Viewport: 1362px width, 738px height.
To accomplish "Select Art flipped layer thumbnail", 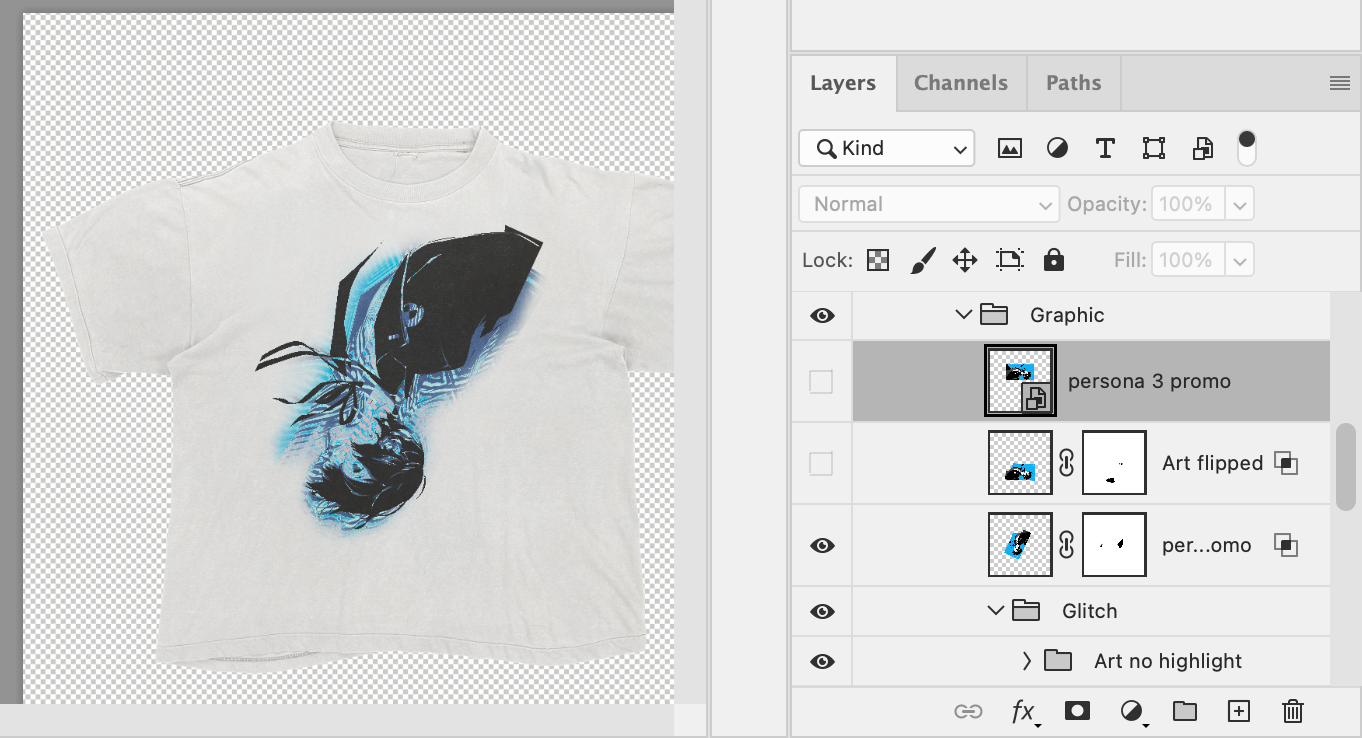I will [1020, 463].
